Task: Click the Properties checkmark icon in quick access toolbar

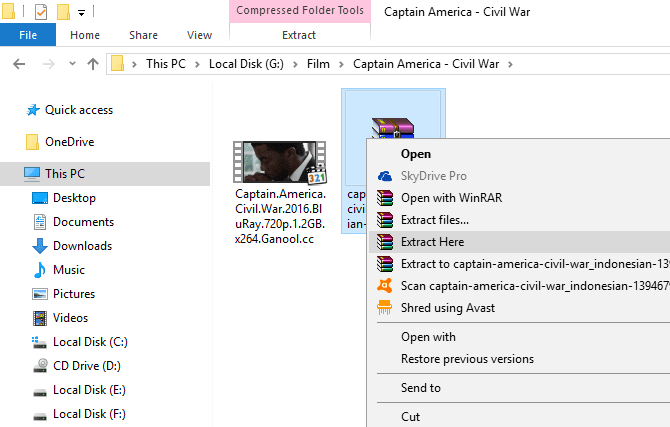Action: point(41,12)
